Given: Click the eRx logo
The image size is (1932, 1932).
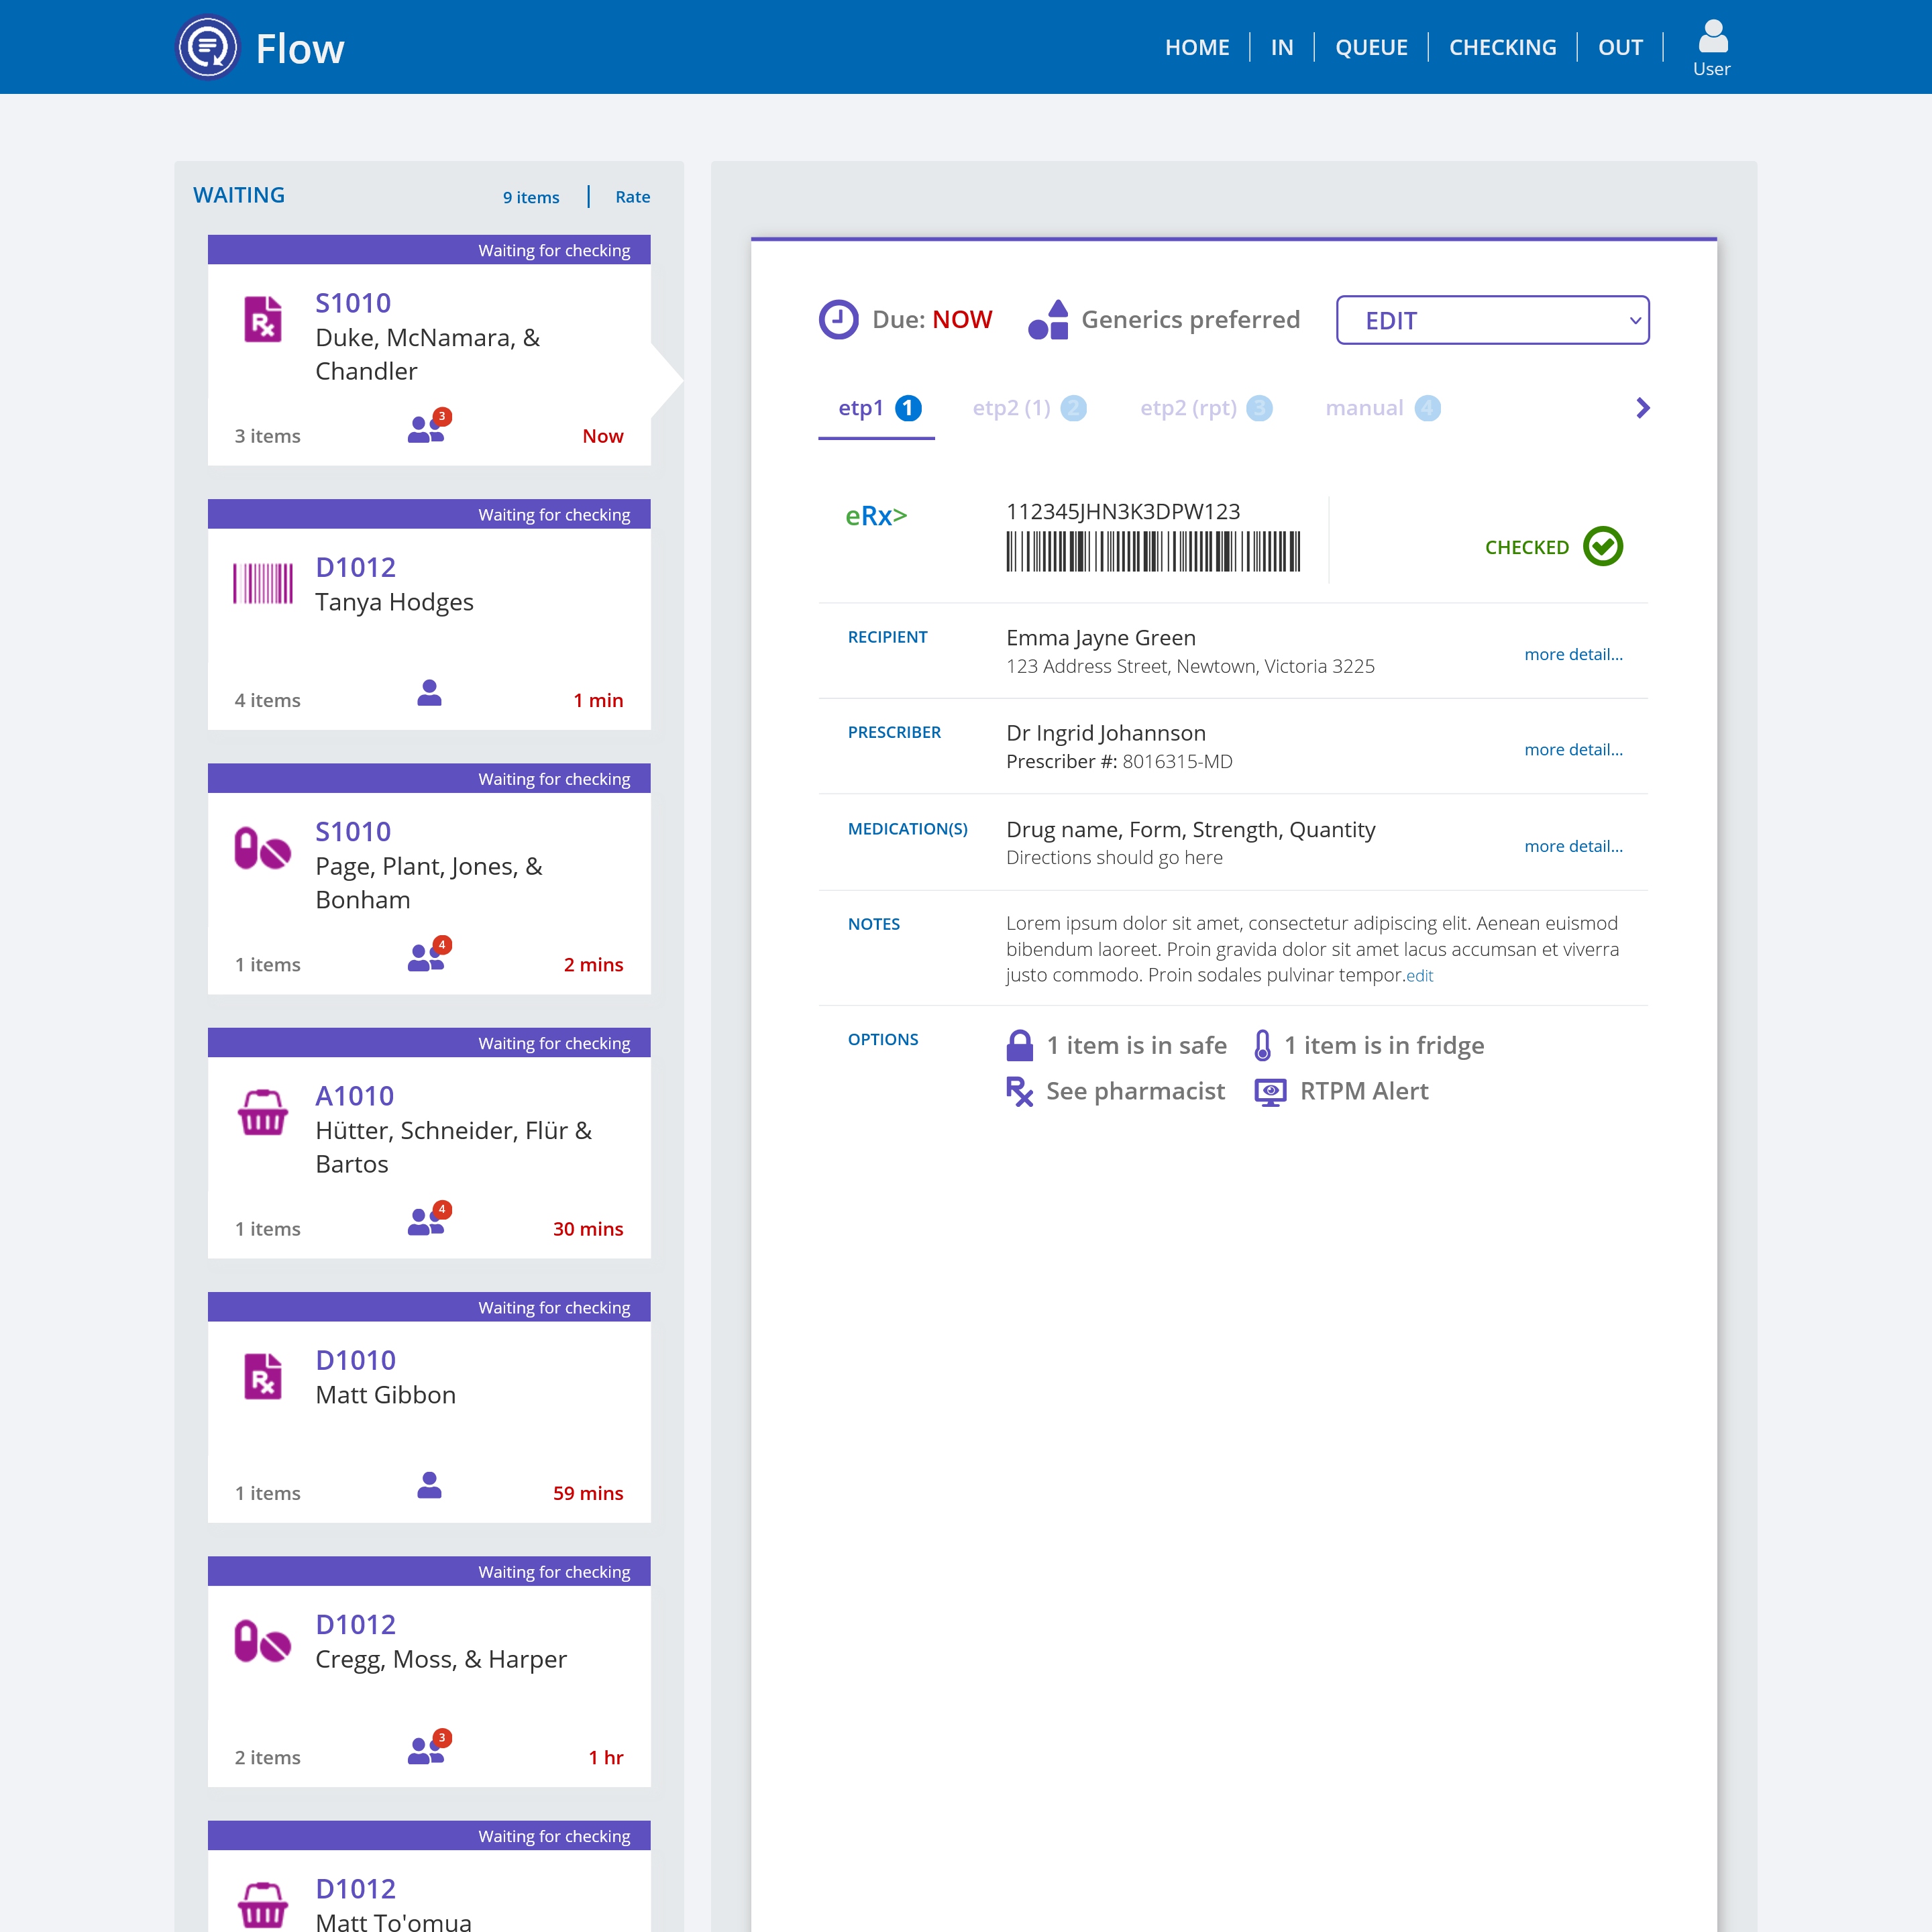Looking at the screenshot, I should [876, 516].
